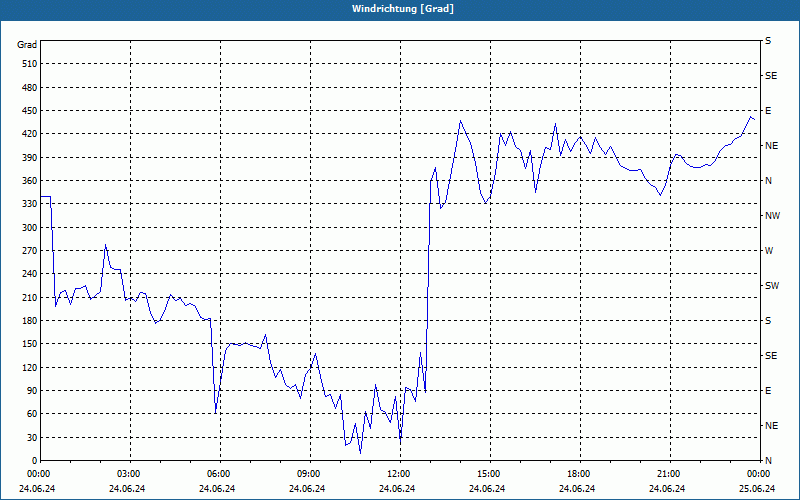Select the 60 y-axis value

(x=32, y=414)
